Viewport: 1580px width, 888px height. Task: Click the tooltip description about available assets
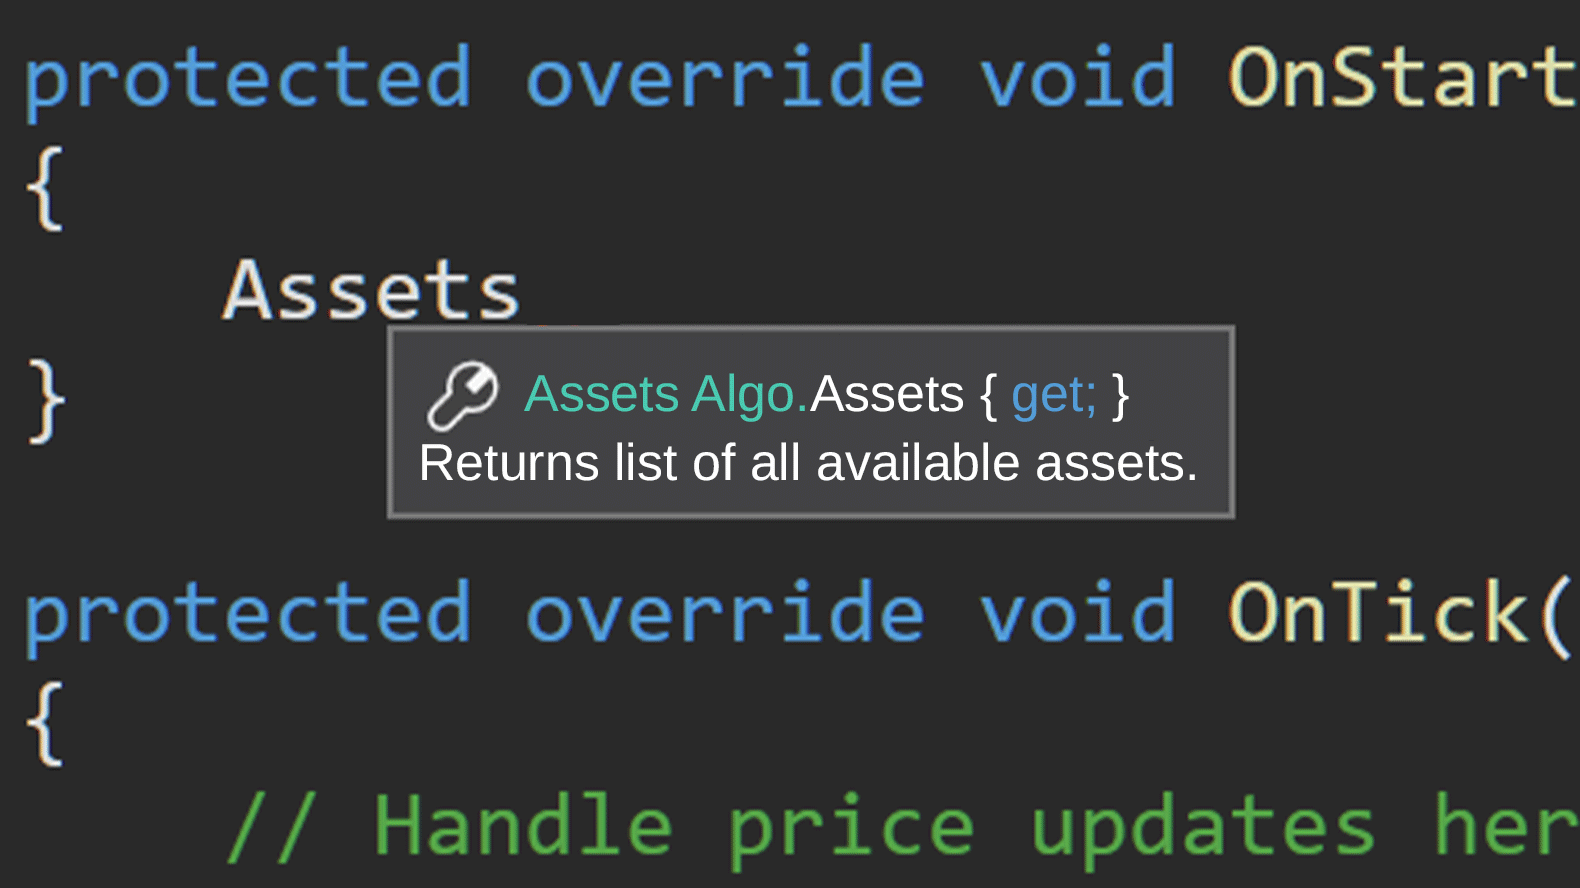808,463
